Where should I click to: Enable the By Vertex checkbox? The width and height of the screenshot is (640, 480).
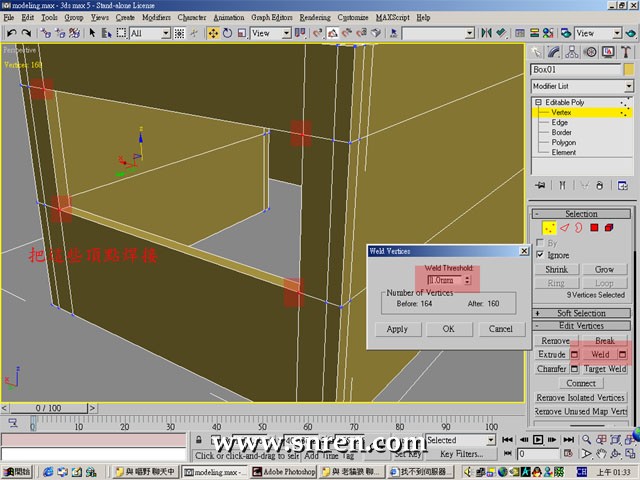click(x=540, y=243)
